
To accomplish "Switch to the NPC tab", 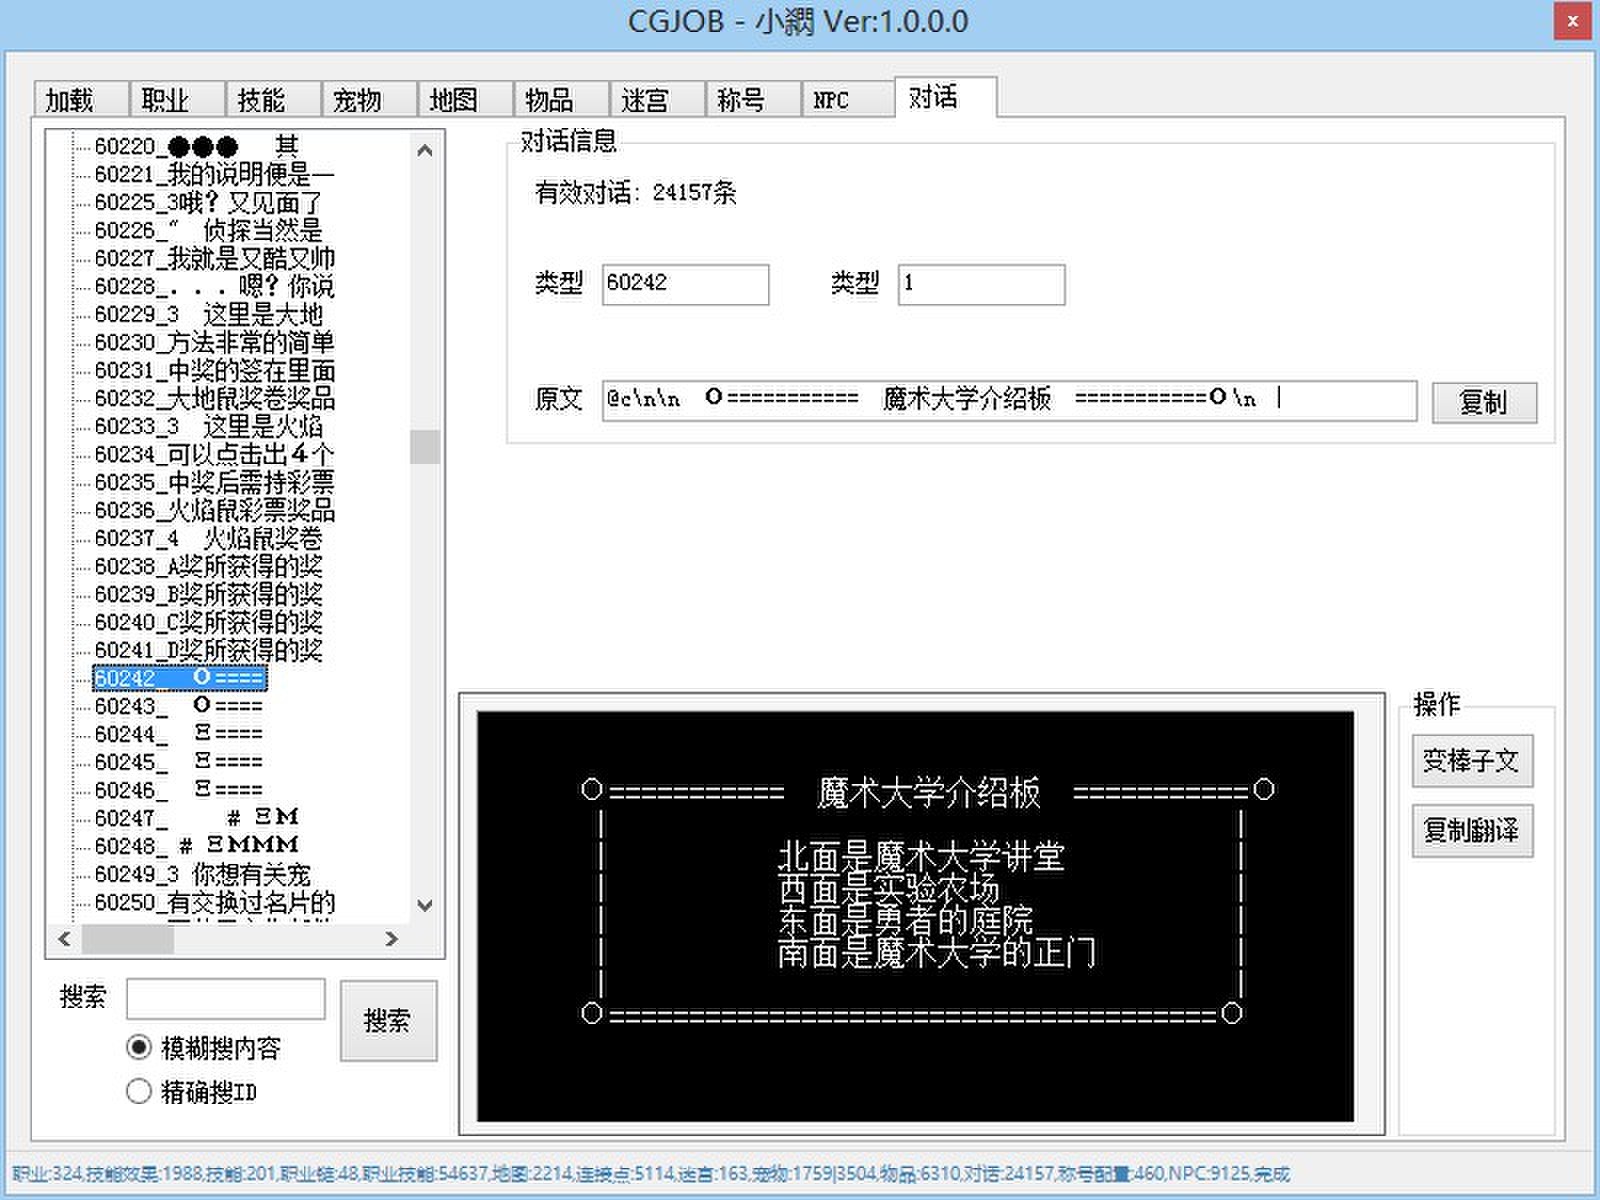I will point(832,100).
